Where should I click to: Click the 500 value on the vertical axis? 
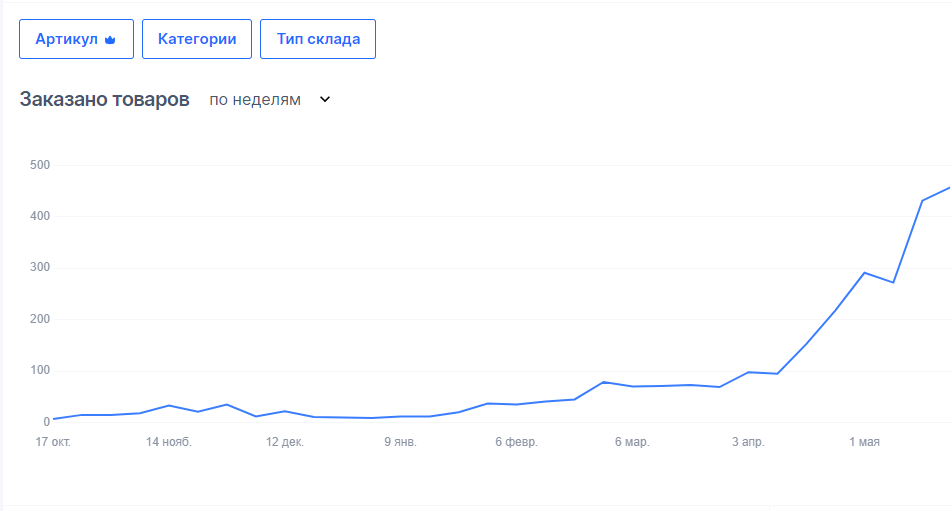click(x=40, y=165)
